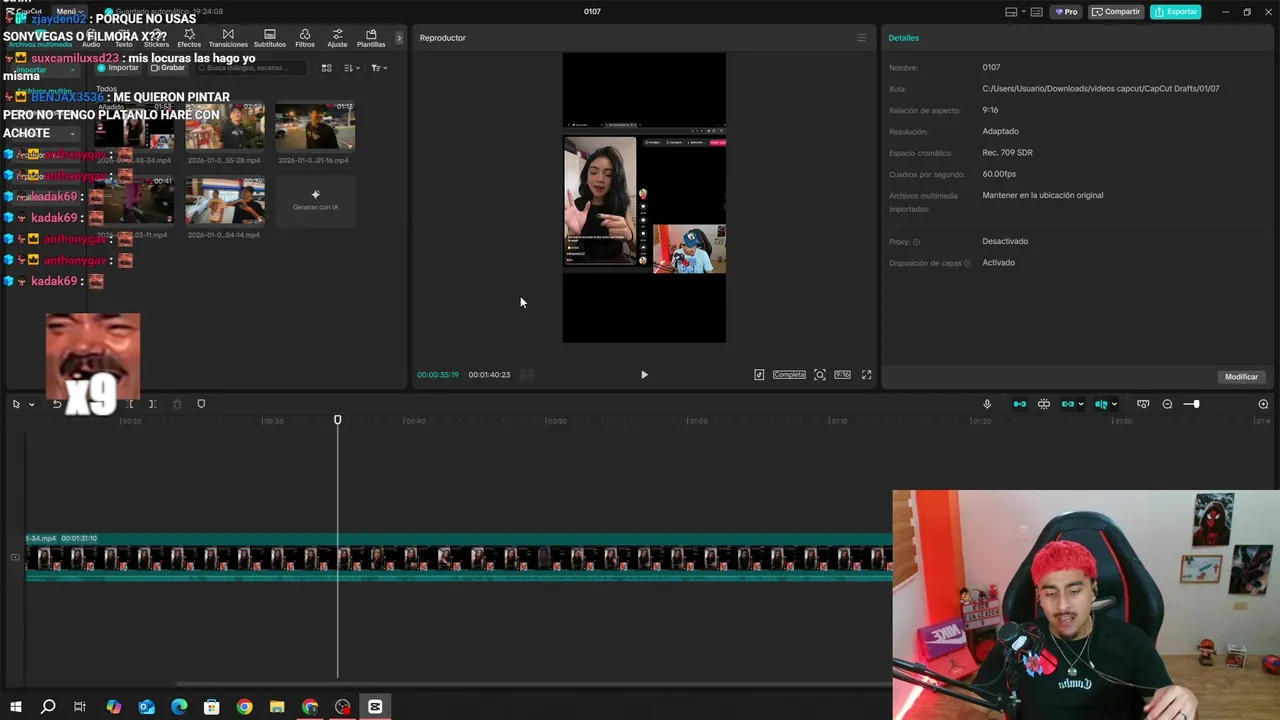Expand more tabs with the right arrow

pos(399,38)
